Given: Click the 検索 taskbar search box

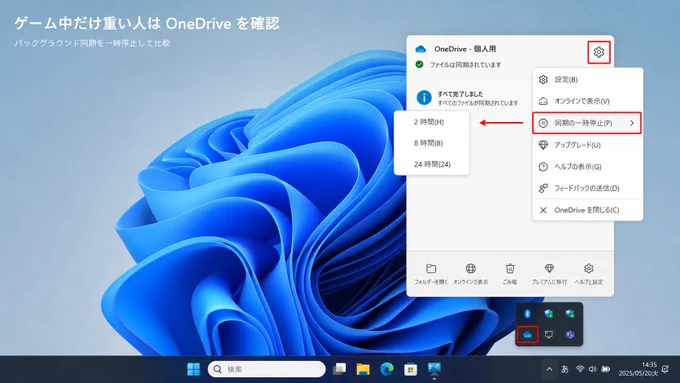Looking at the screenshot, I should click(x=266, y=369).
